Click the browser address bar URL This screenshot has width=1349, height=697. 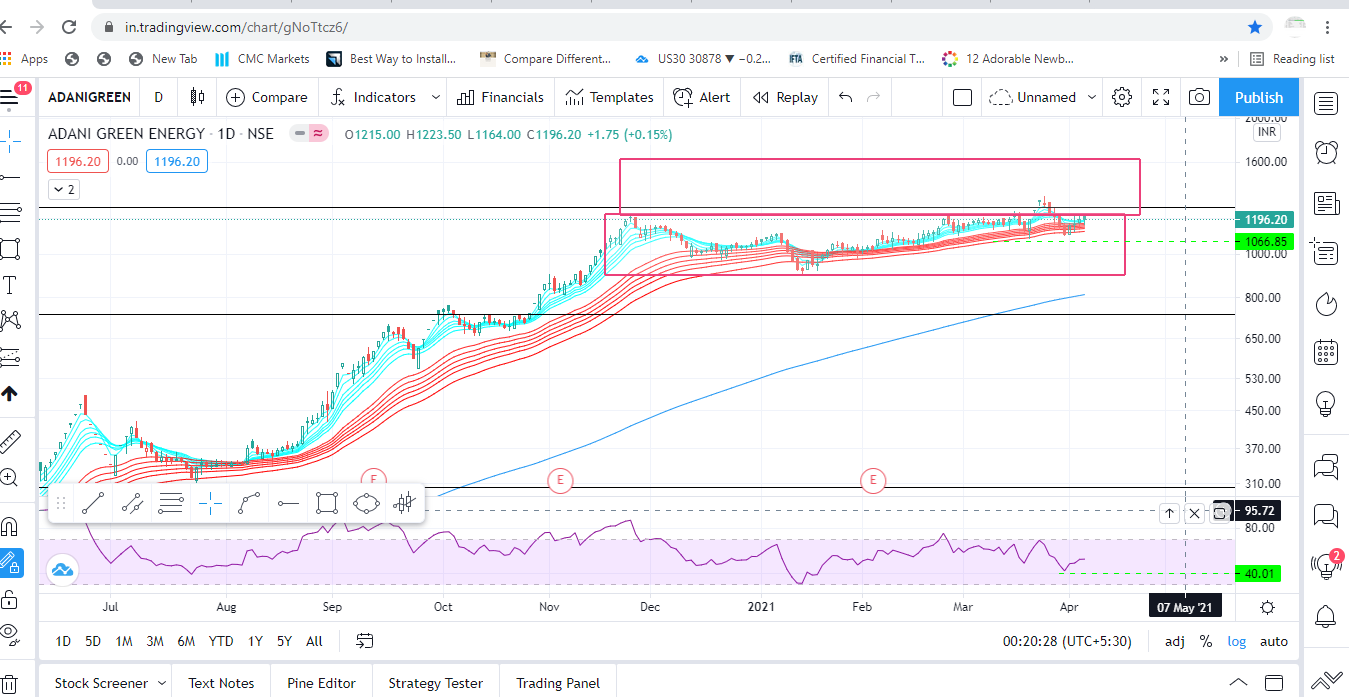[236, 27]
